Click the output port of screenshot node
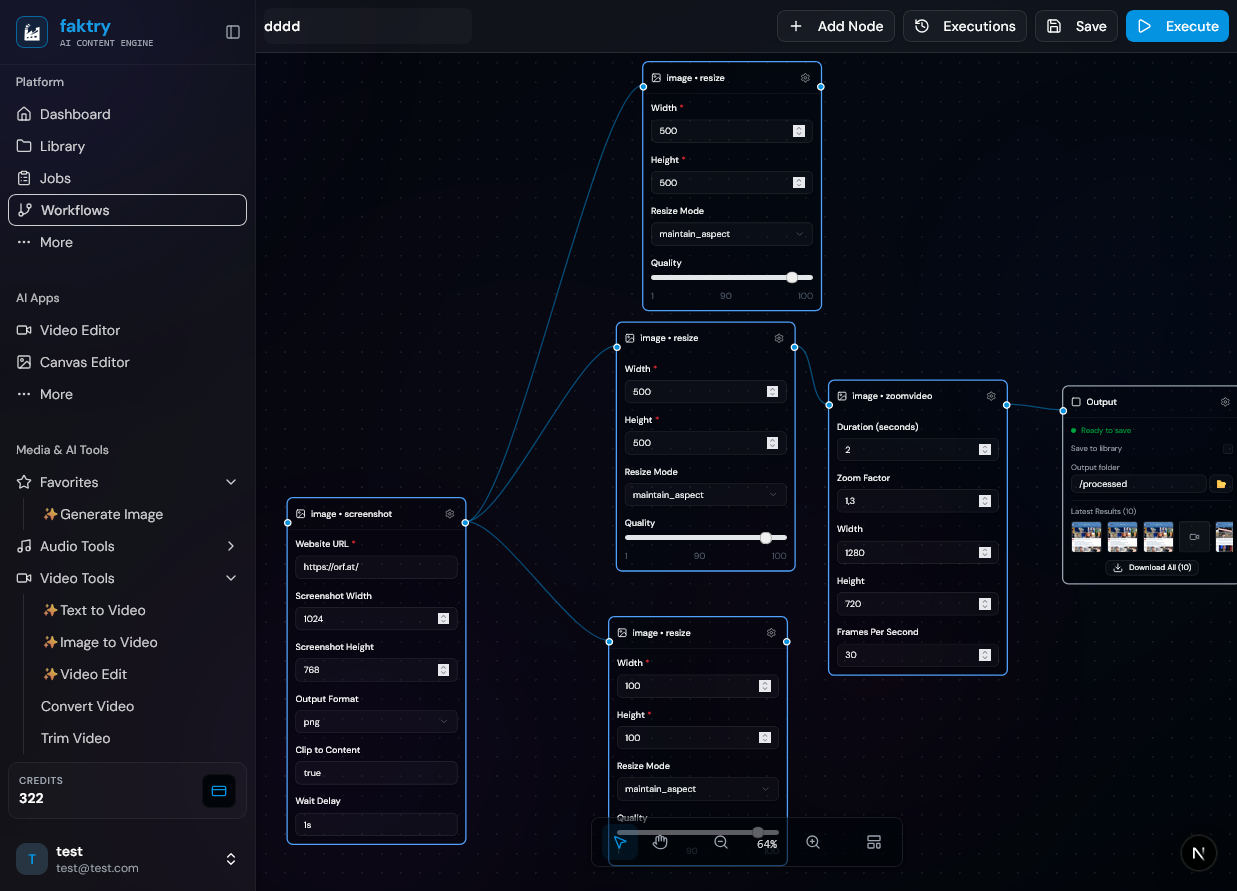Image resolution: width=1237 pixels, height=891 pixels. pyautogui.click(x=465, y=522)
